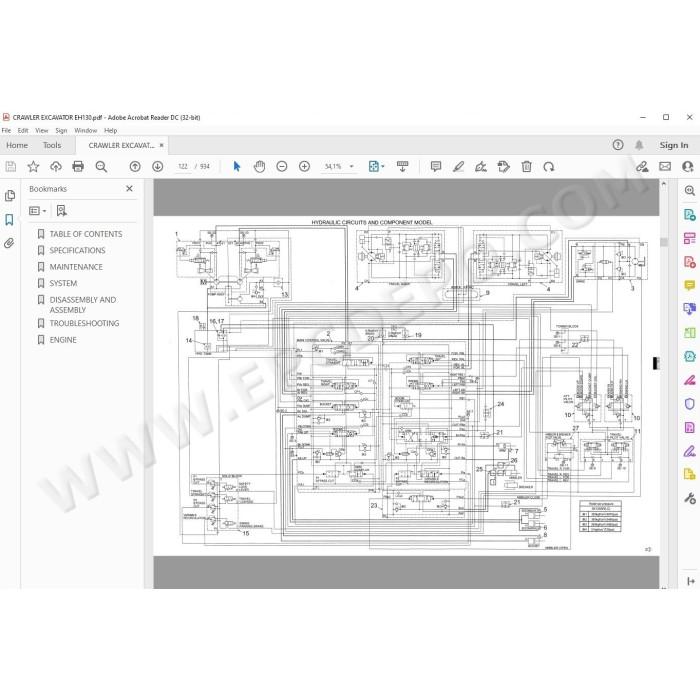Expand the right tools pane arrow
The image size is (700, 700).
tap(691, 581)
